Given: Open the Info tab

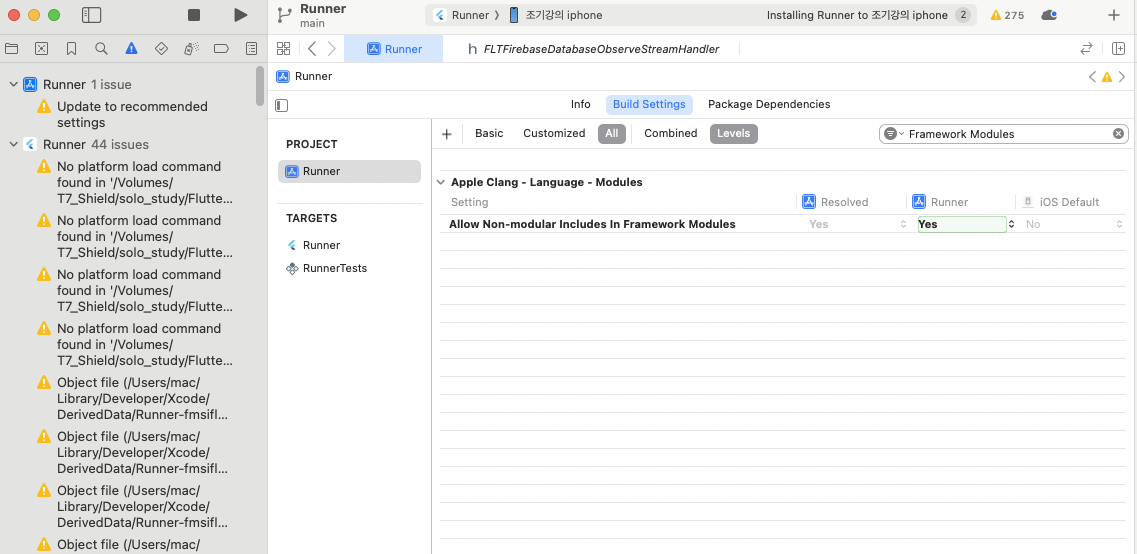Looking at the screenshot, I should click(581, 104).
